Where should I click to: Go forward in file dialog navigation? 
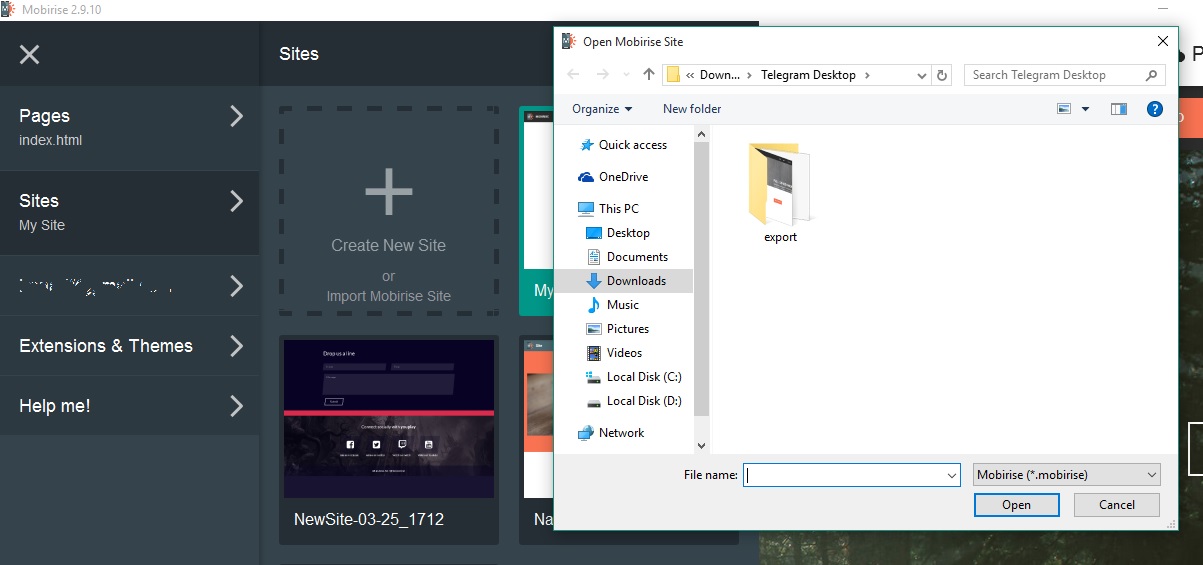[602, 75]
